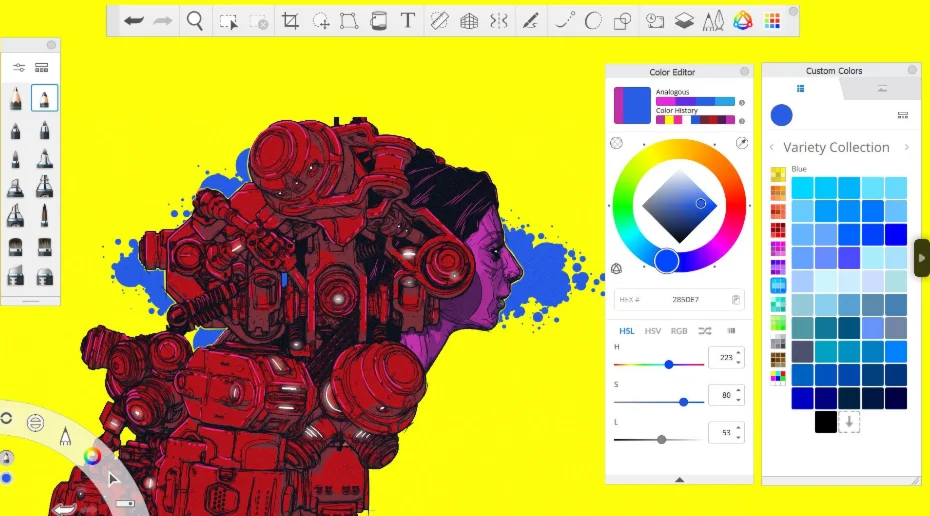This screenshot has height=516, width=930.
Task: Open brush properties in brush palette
Action: pos(19,68)
